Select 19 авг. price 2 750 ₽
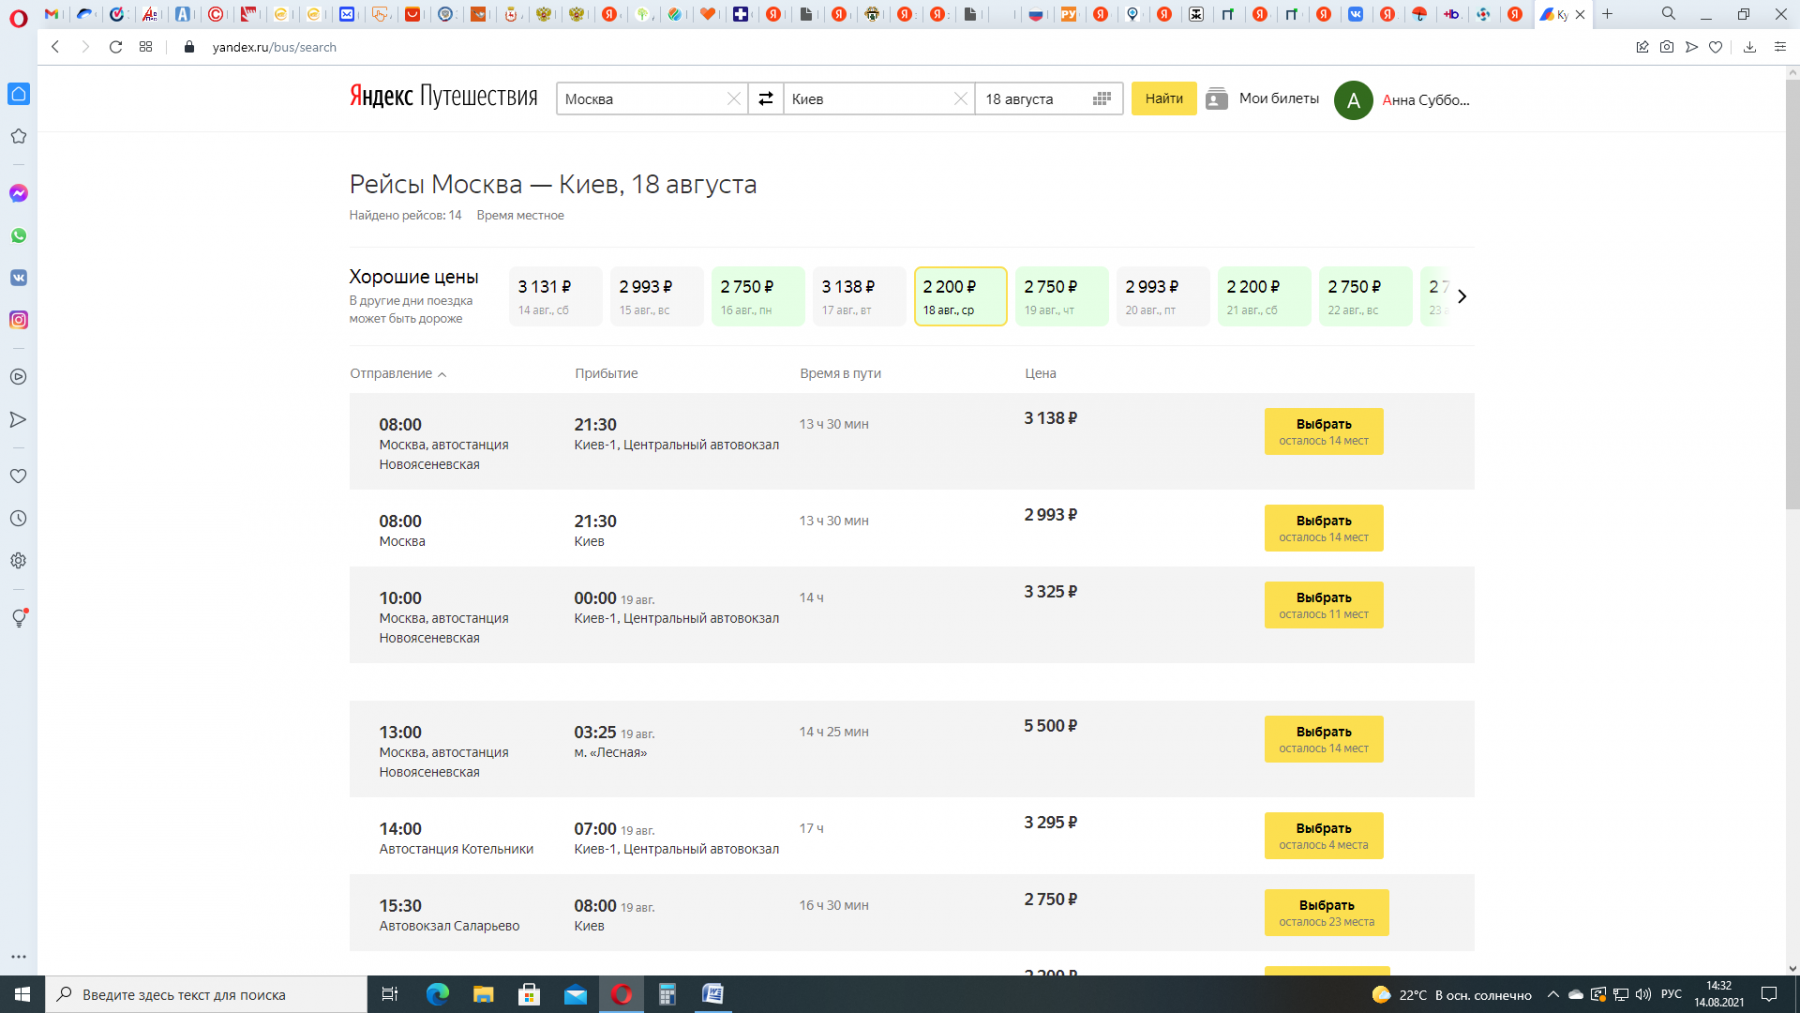This screenshot has height=1013, width=1800. [1062, 296]
